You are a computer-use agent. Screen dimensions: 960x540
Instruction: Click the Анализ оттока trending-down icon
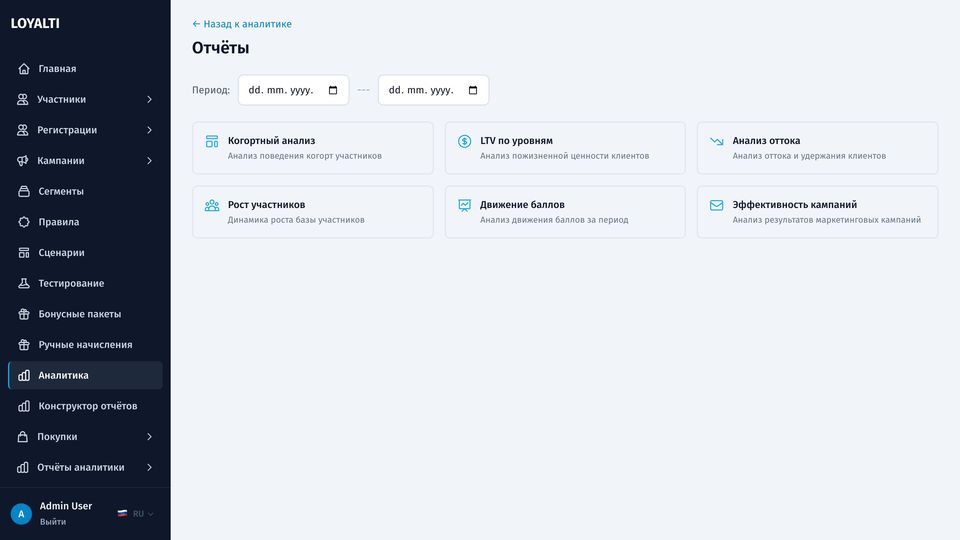[x=717, y=141]
